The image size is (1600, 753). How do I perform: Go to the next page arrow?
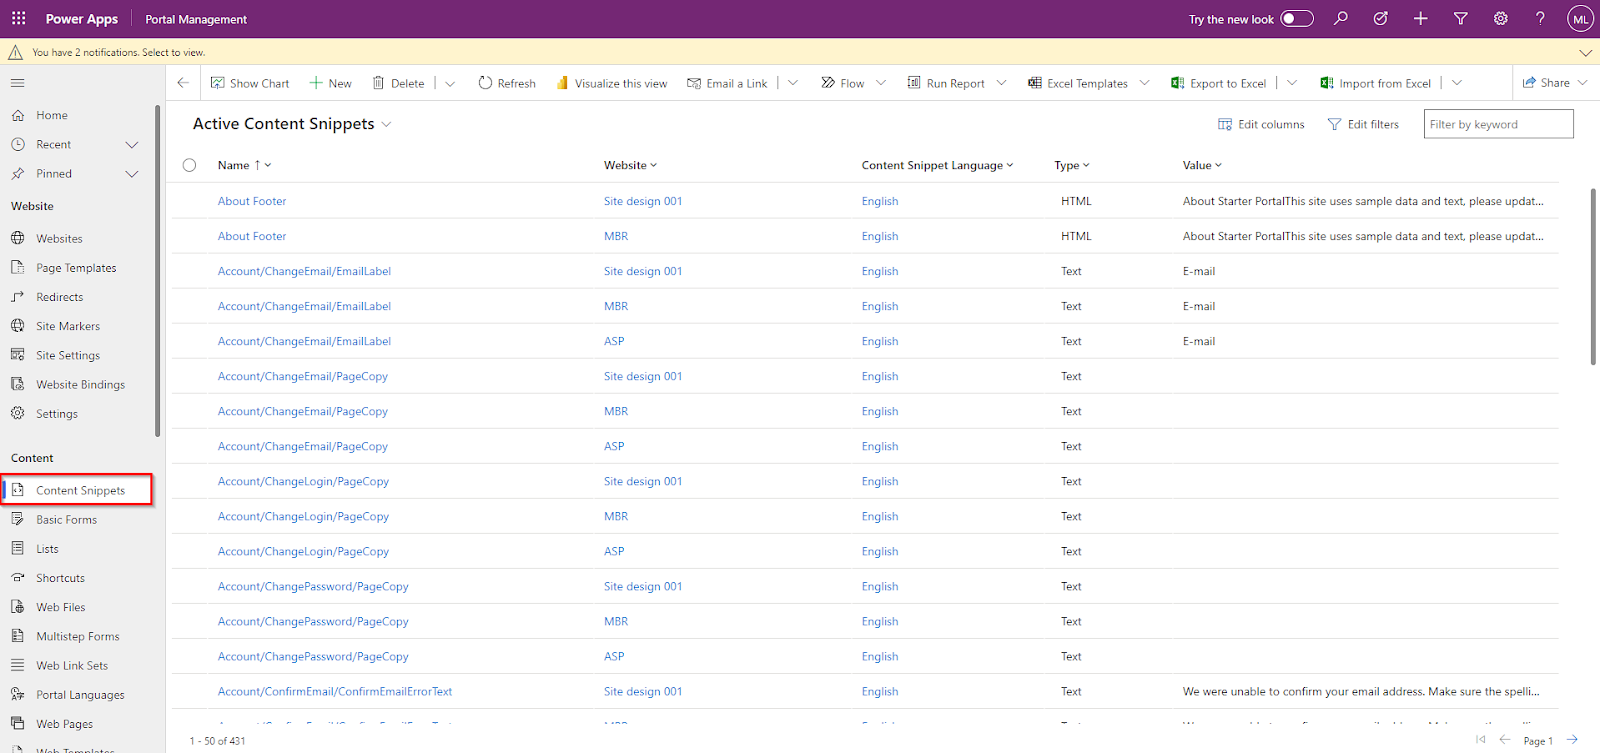[x=1572, y=740]
